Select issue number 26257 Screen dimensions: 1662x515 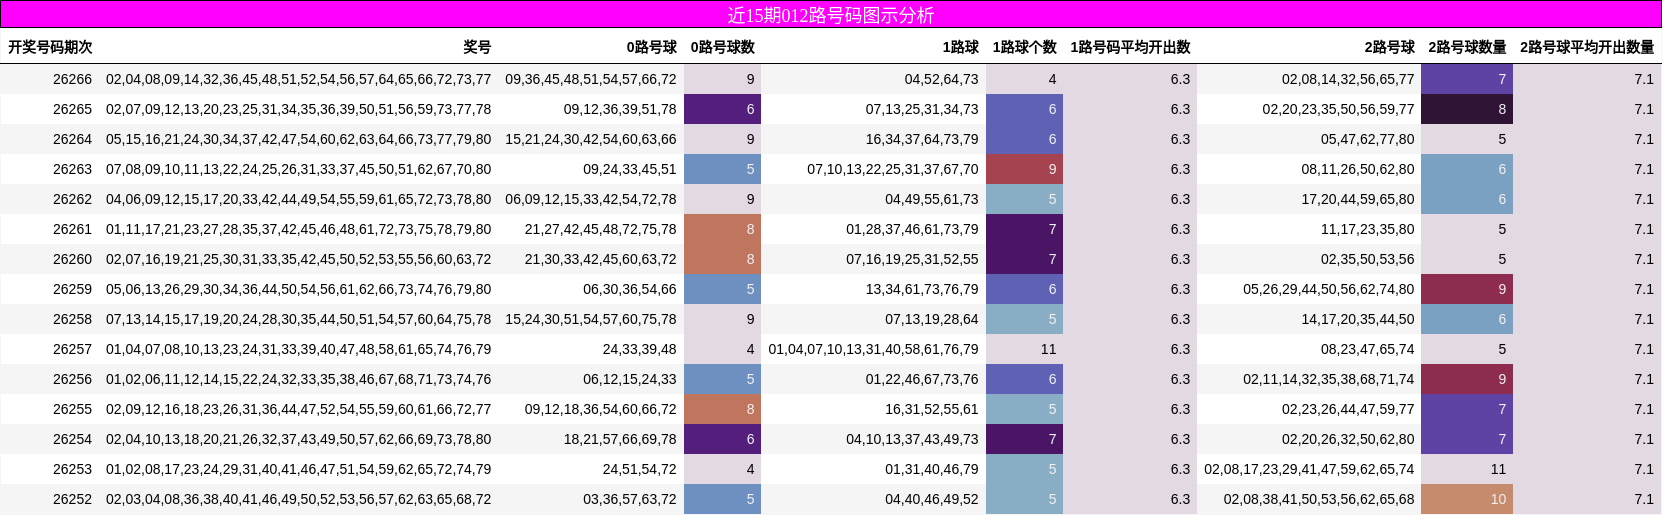[x=72, y=349]
